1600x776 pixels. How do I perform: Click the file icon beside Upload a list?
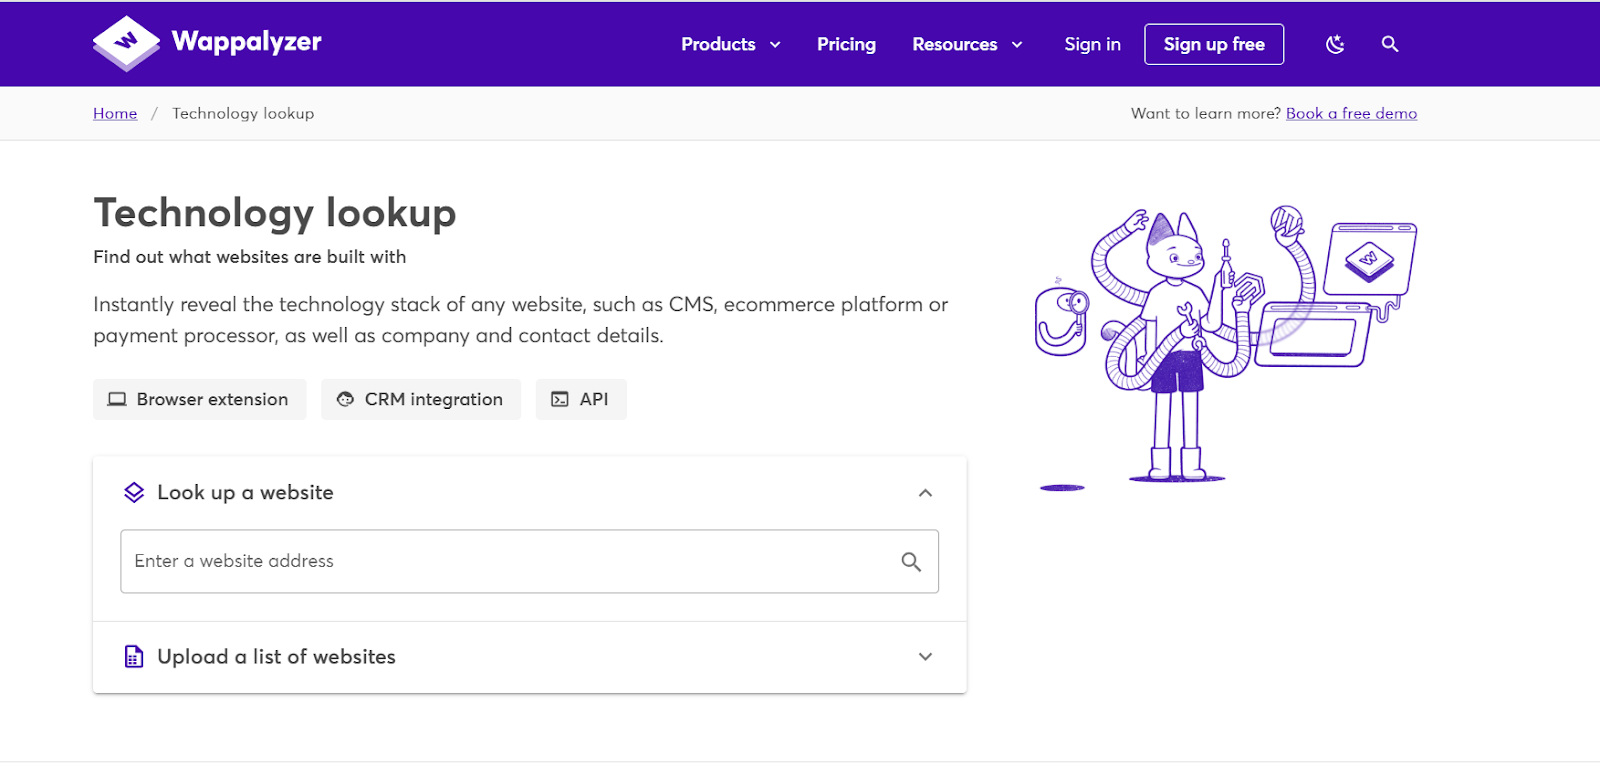coord(134,657)
